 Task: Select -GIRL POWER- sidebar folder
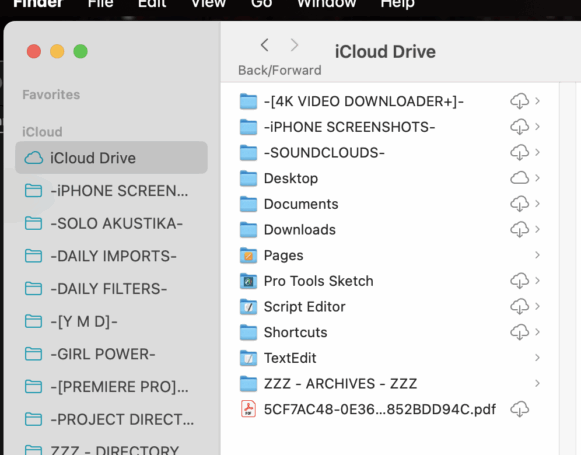(x=111, y=354)
